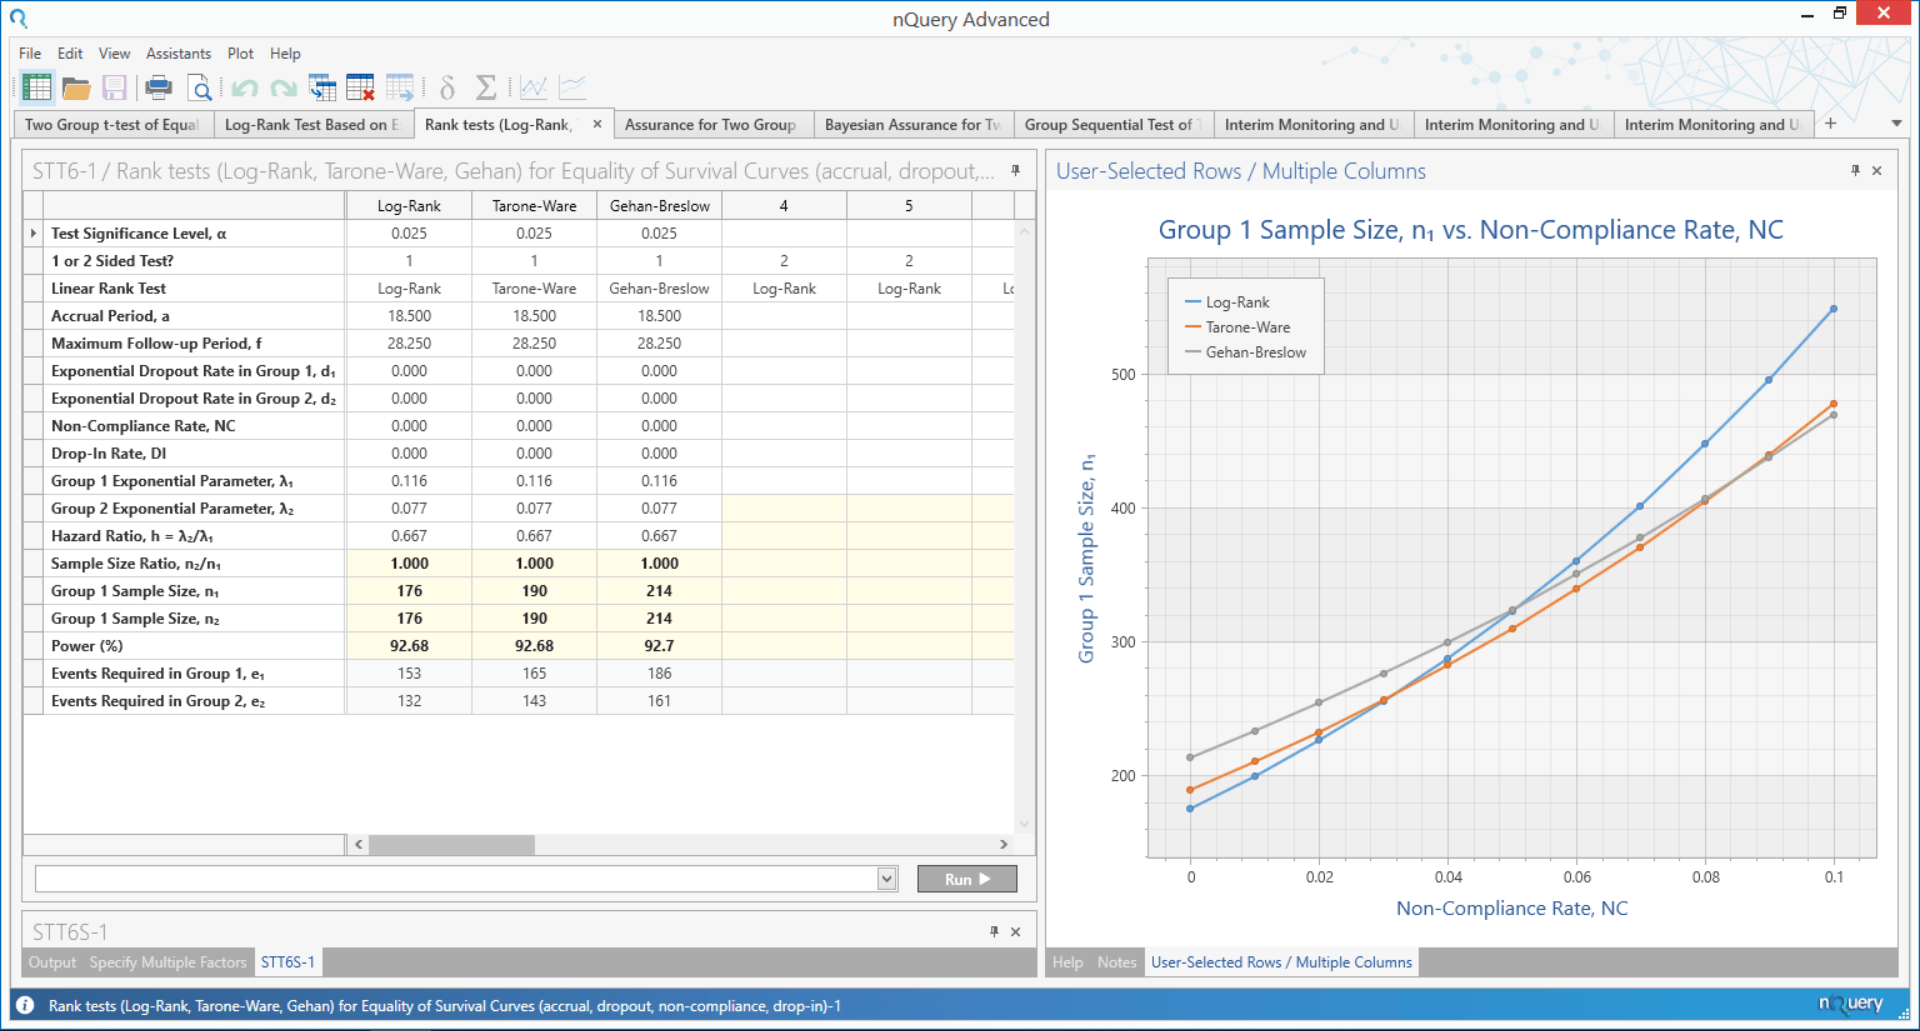Open the Edit menu
1920x1031 pixels.
tap(70, 53)
